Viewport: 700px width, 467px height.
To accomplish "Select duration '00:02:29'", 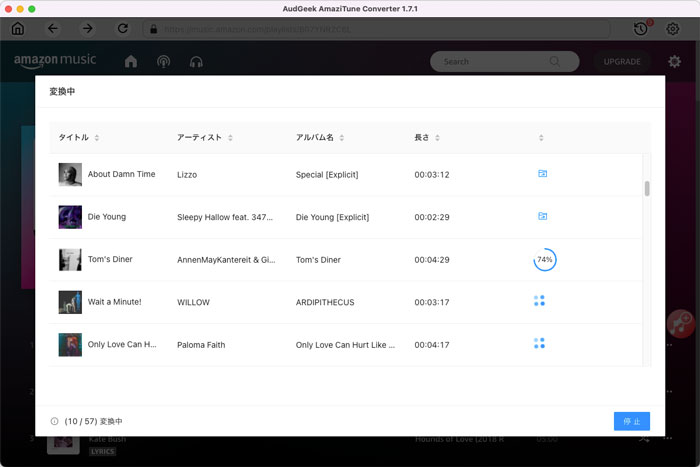I will click(x=432, y=217).
